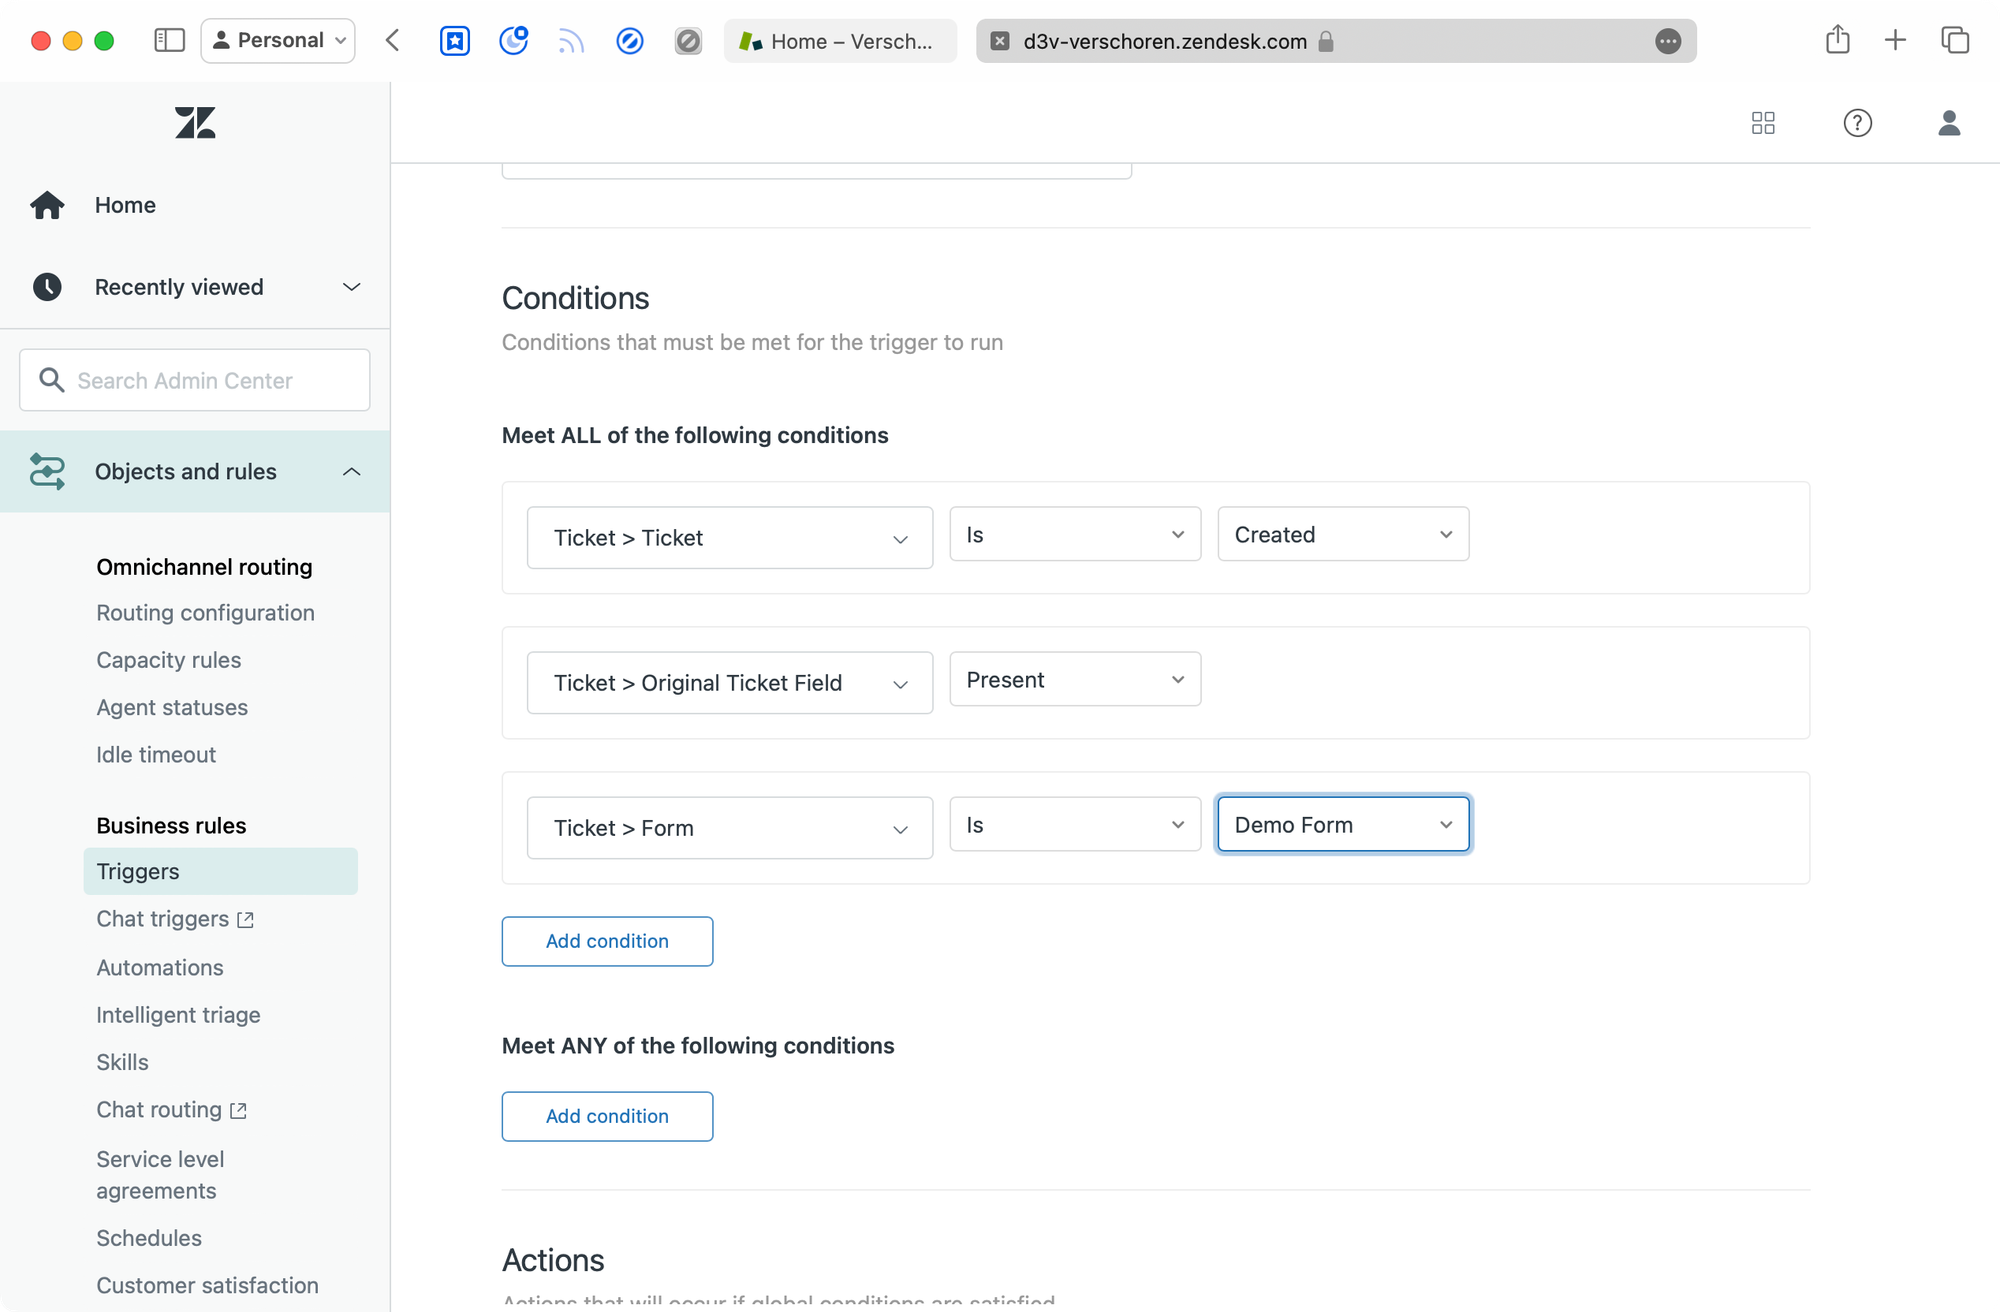Click the Zendesk logo icon
2000x1312 pixels.
(195, 123)
